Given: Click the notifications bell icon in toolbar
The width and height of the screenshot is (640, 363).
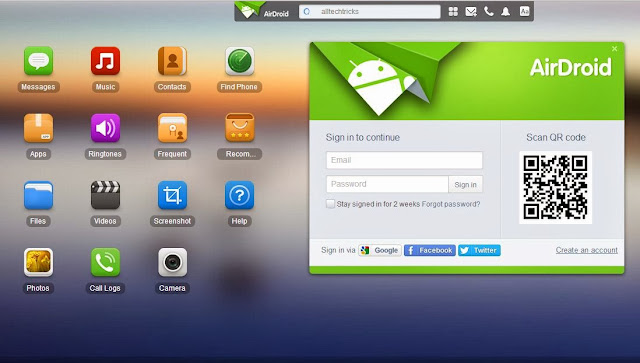Looking at the screenshot, I should click(506, 11).
